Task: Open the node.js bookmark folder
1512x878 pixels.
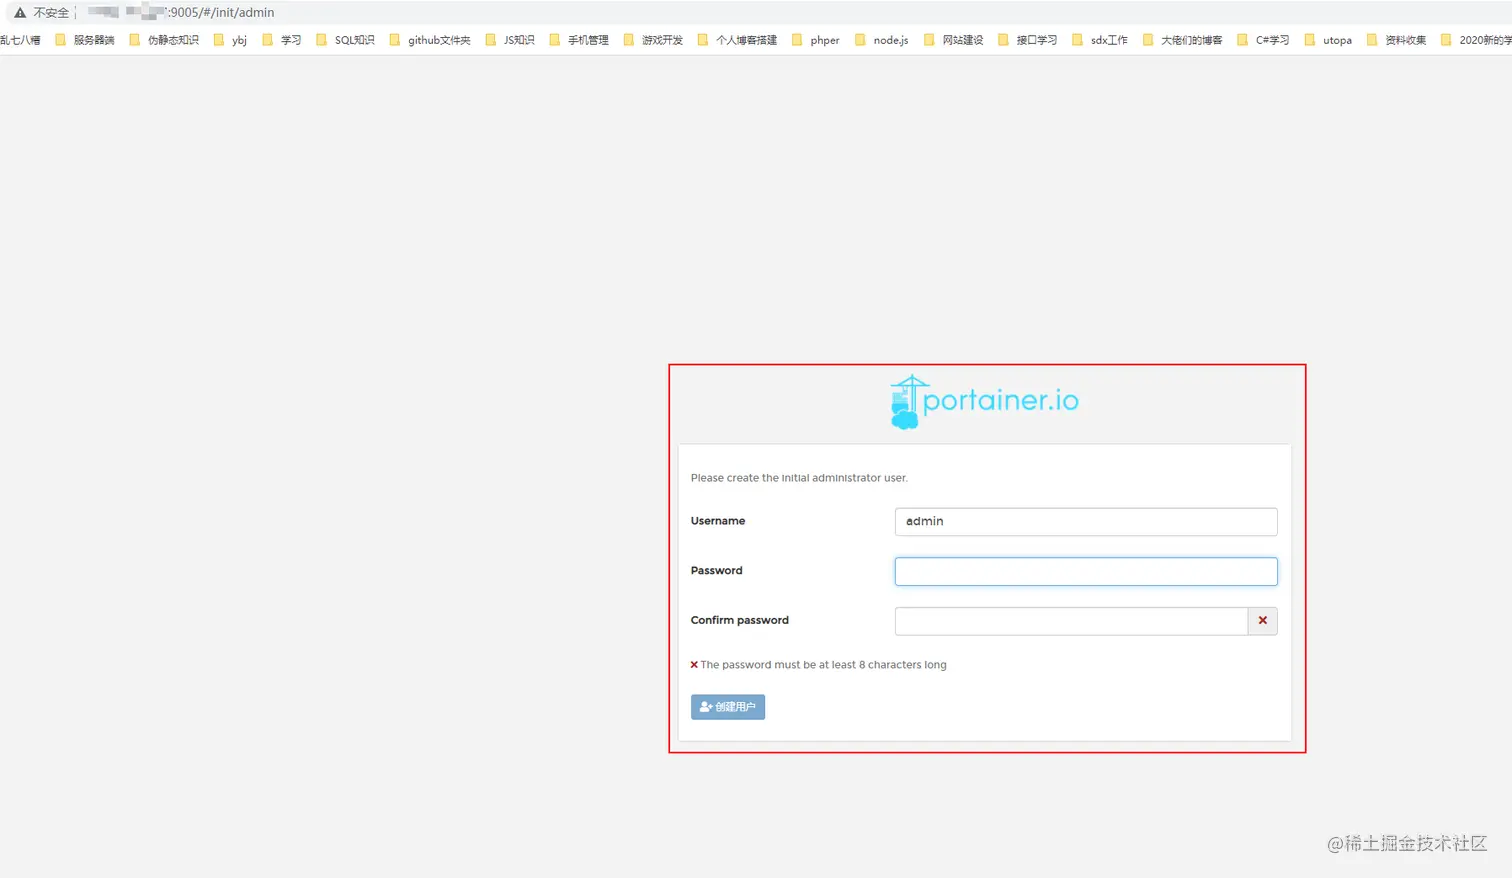Action: point(882,40)
